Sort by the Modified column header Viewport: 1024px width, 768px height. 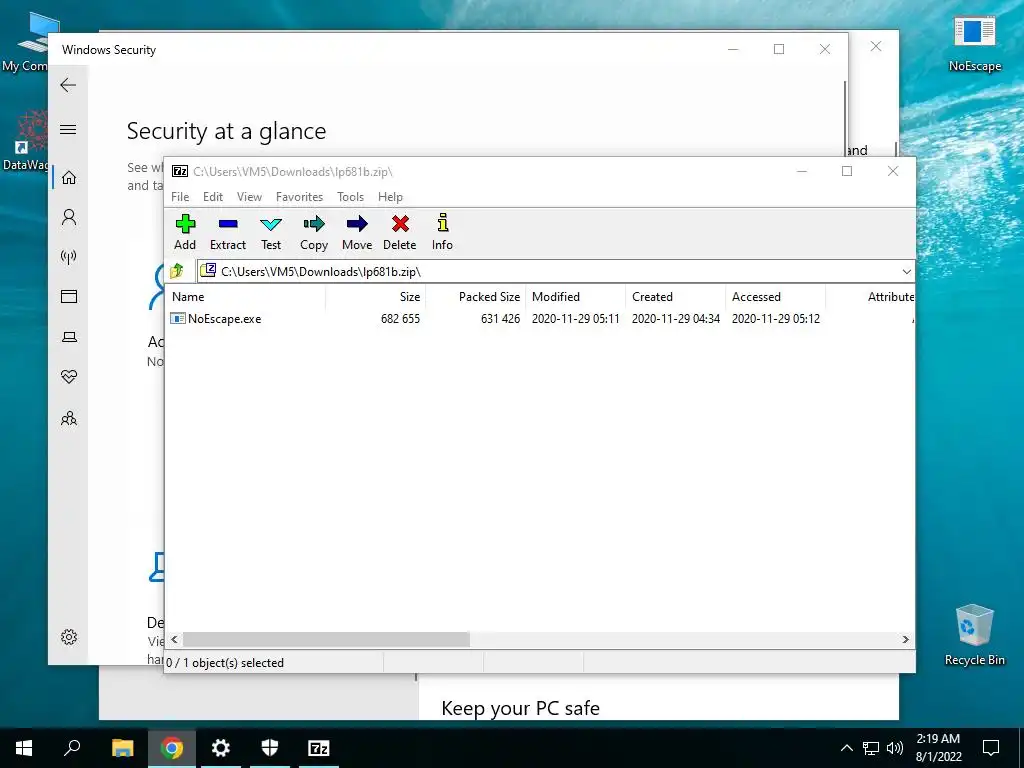click(575, 296)
